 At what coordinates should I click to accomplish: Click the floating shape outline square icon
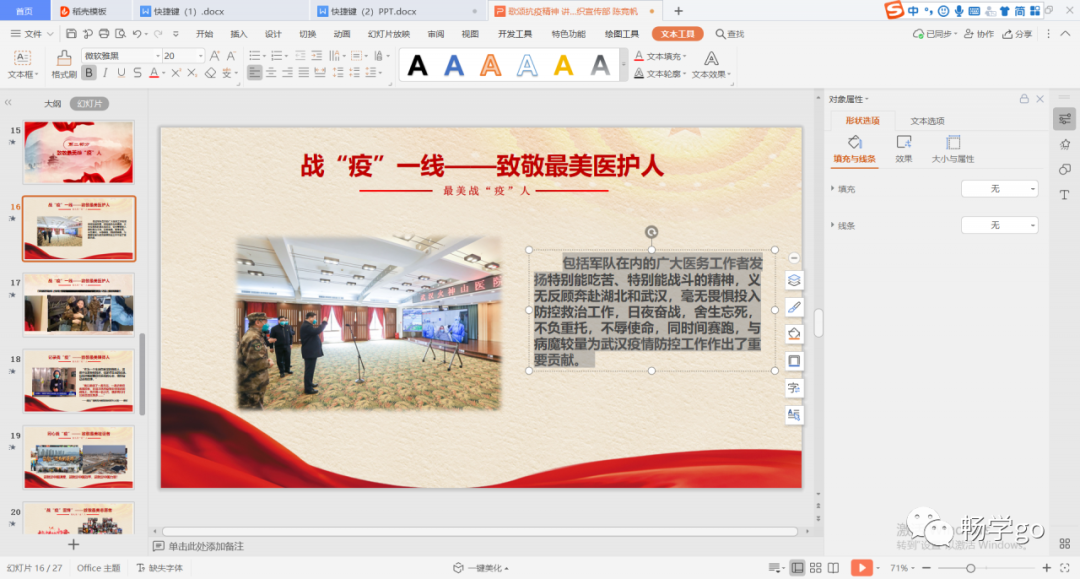[x=794, y=361]
